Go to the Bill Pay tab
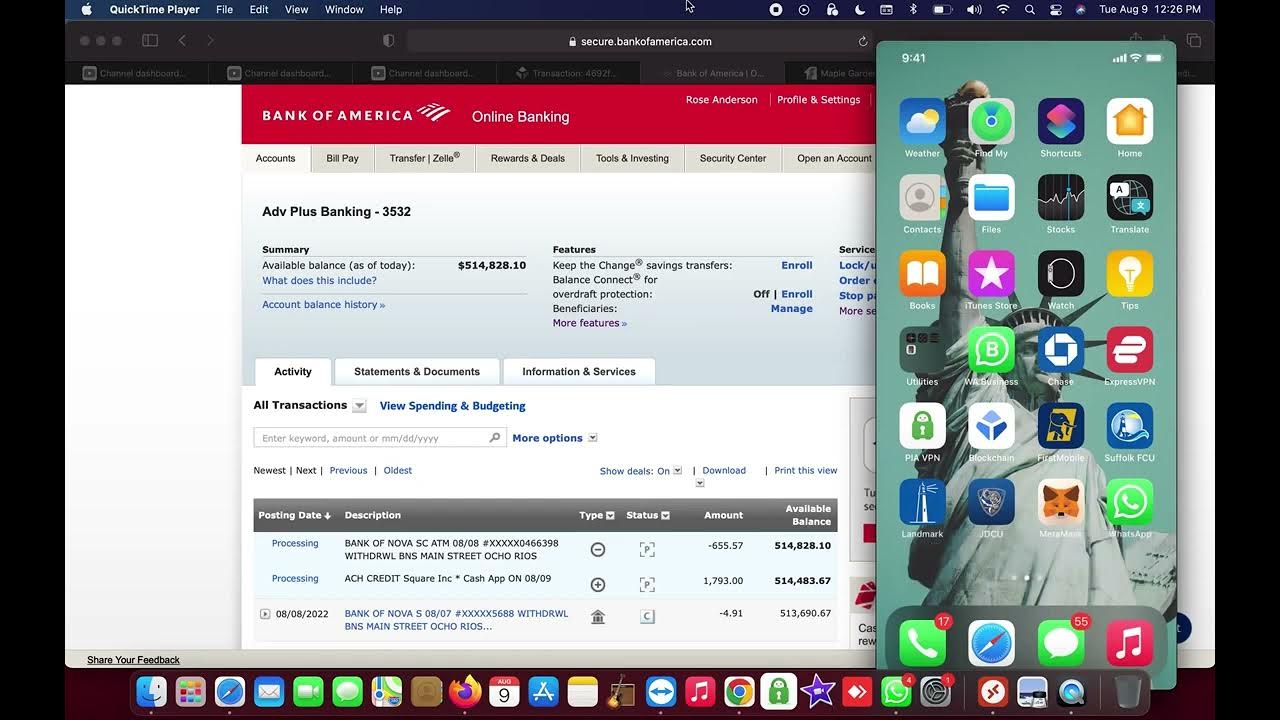The height and width of the screenshot is (720, 1280). pos(342,158)
